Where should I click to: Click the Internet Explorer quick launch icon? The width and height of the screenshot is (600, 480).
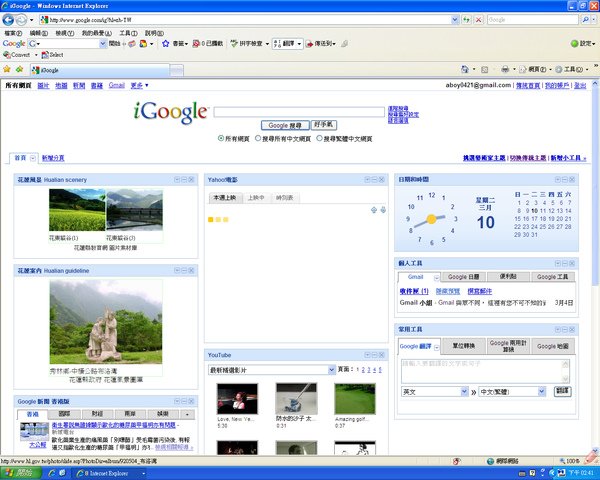52,473
